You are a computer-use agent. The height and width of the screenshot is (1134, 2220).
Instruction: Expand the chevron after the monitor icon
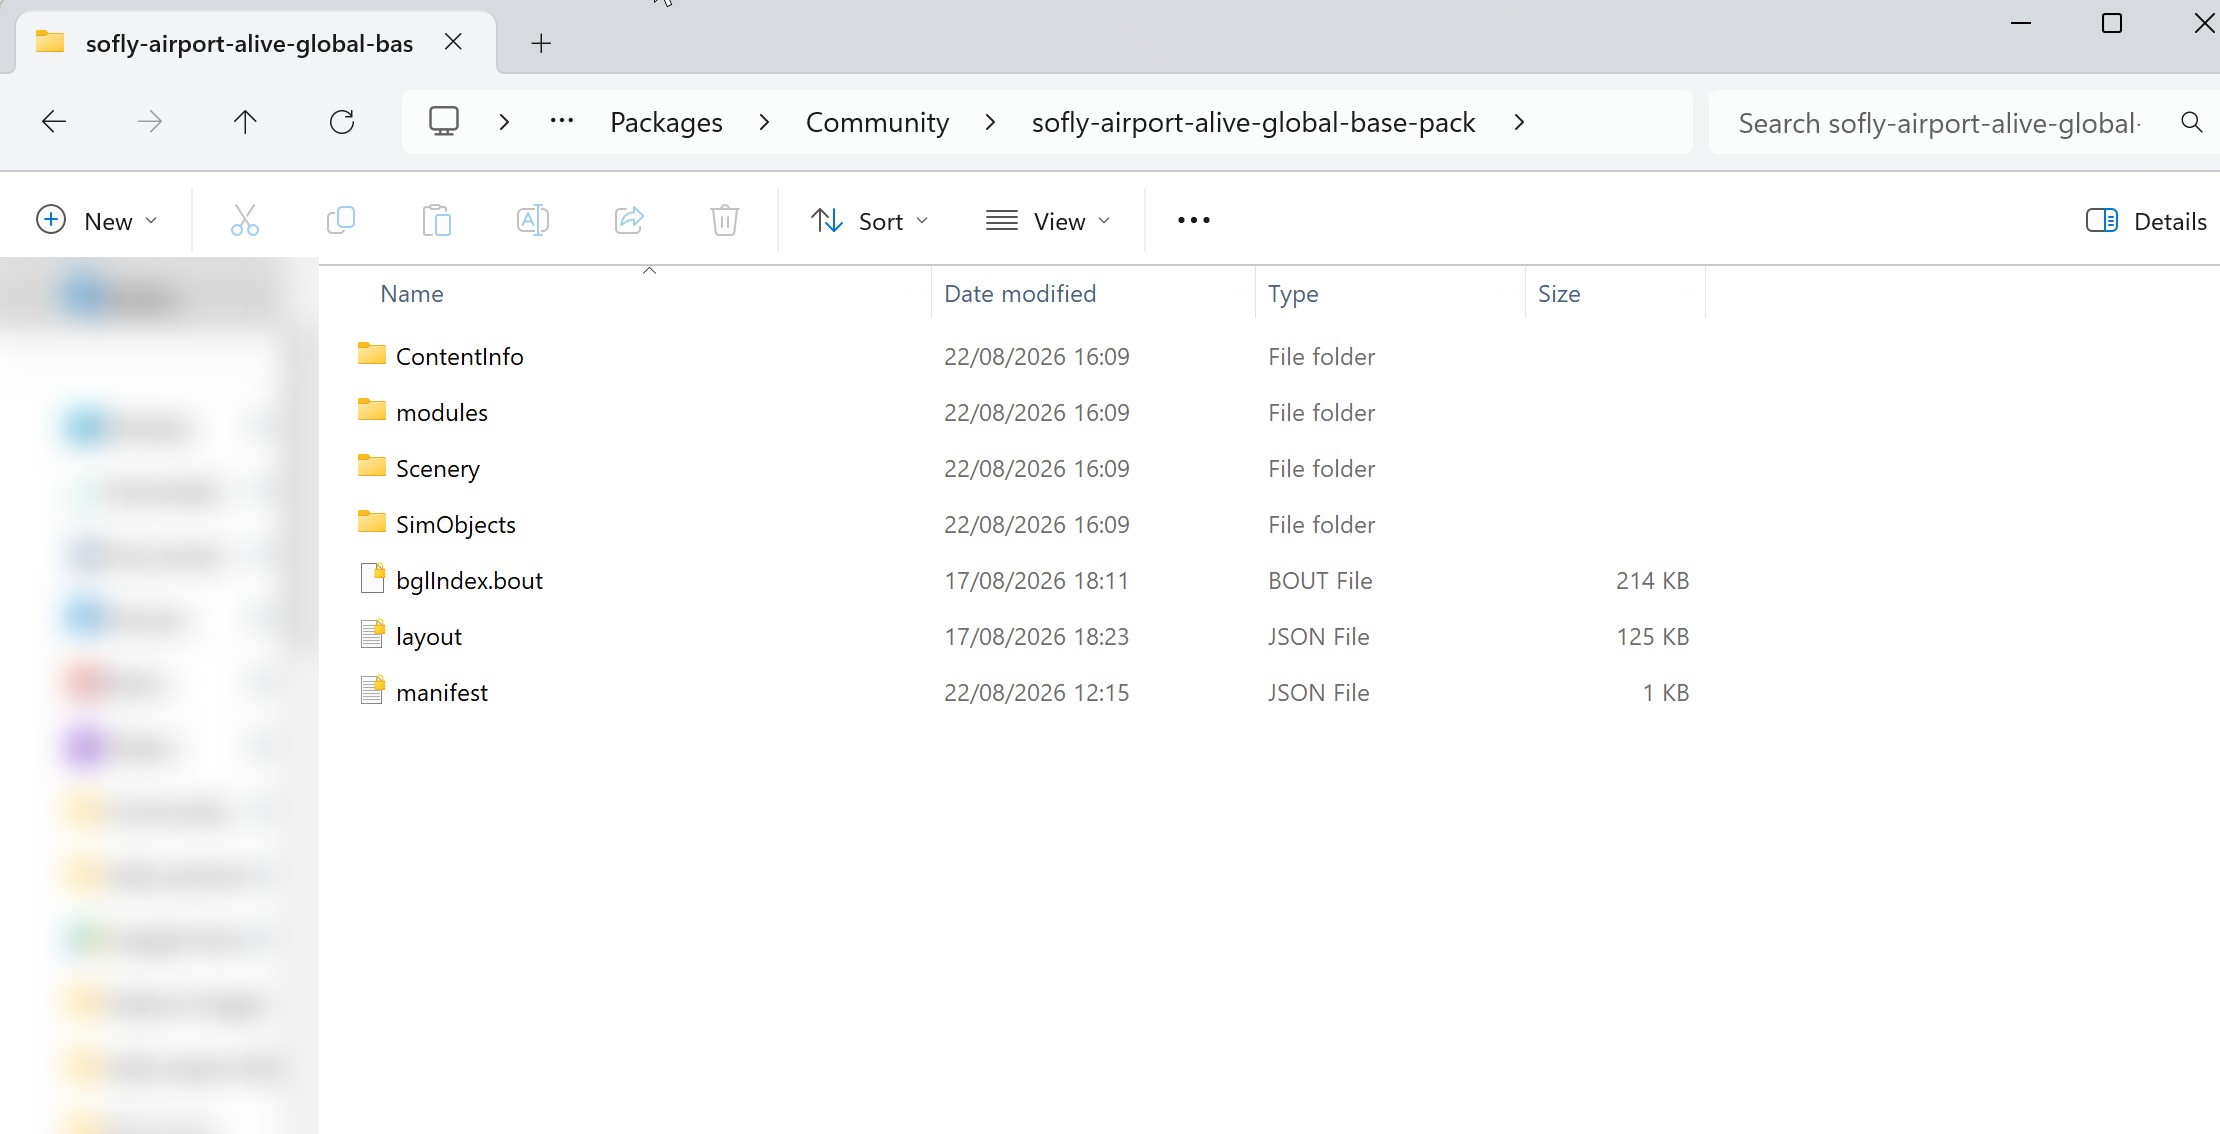click(504, 122)
